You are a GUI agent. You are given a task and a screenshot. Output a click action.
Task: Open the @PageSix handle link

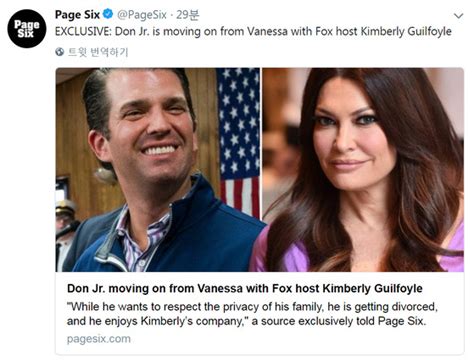[x=141, y=15]
